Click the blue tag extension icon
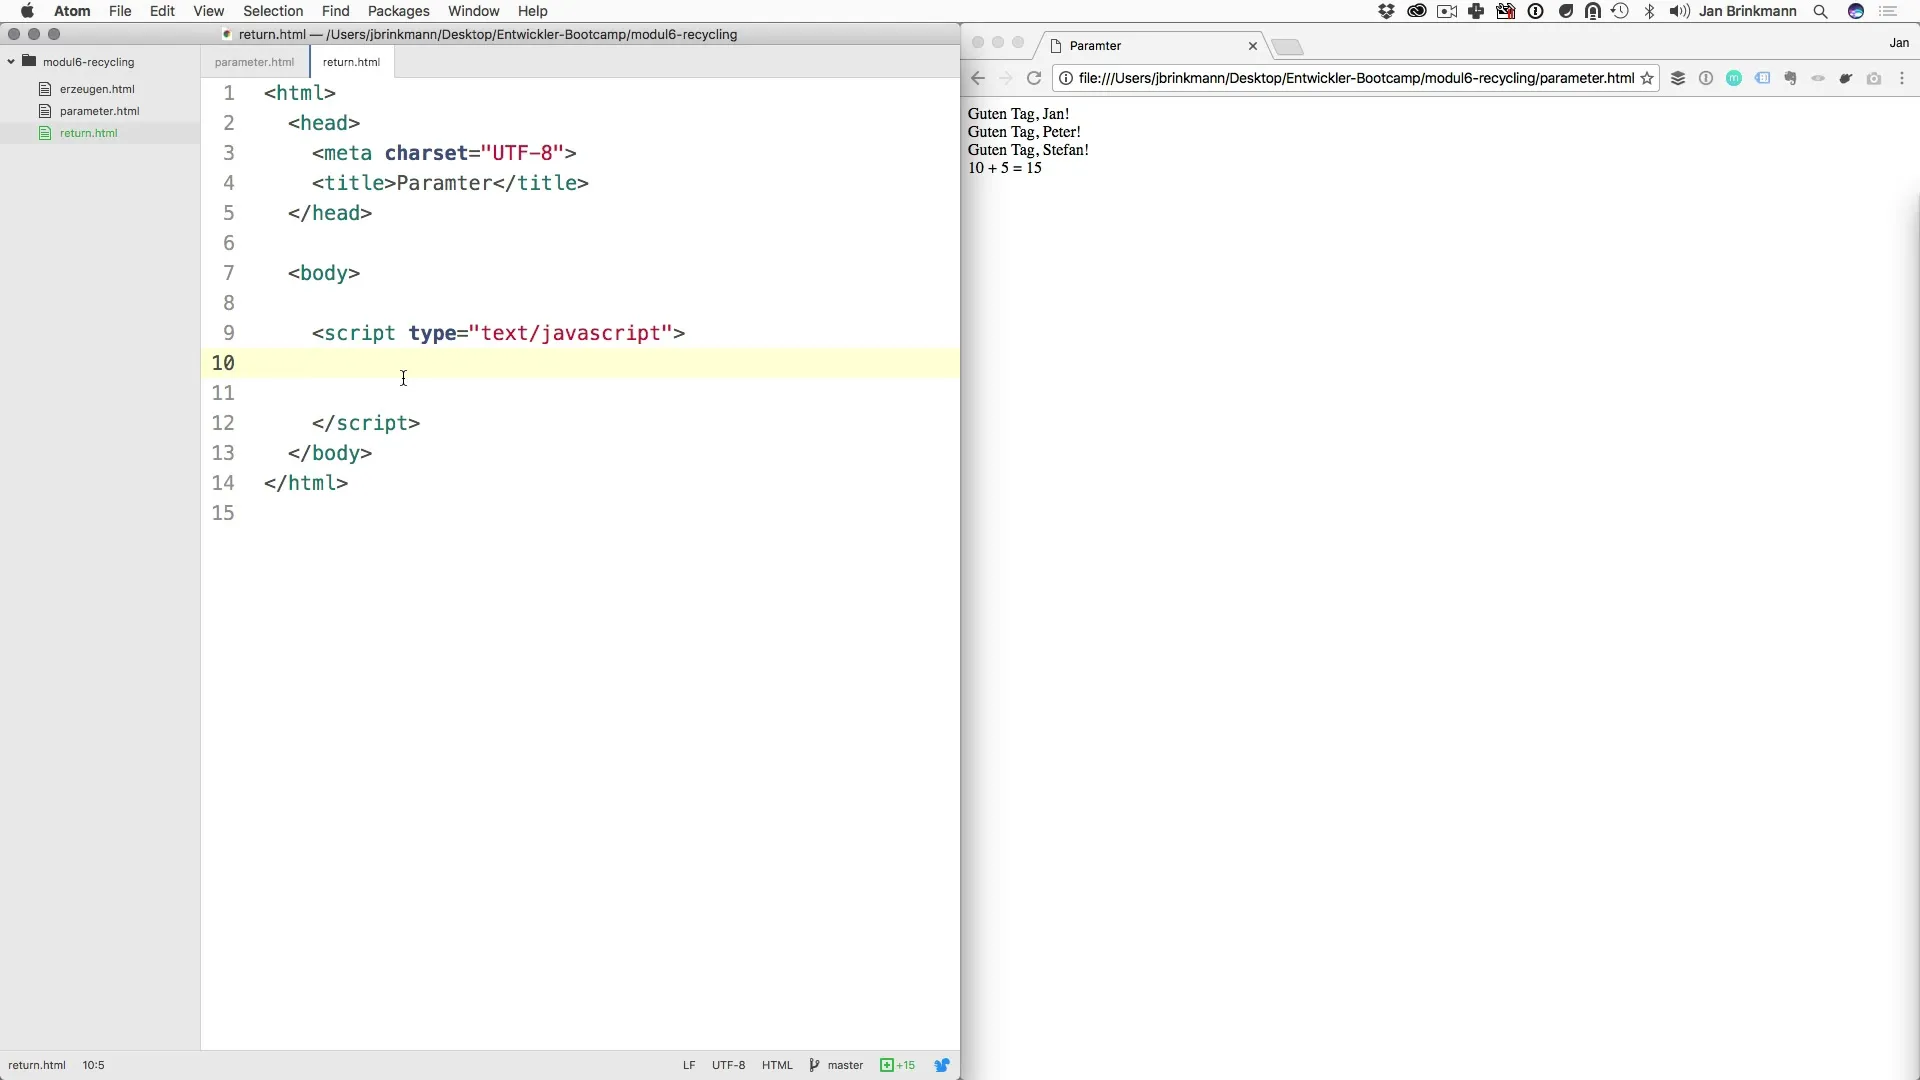The width and height of the screenshot is (1920, 1080). tap(1762, 78)
